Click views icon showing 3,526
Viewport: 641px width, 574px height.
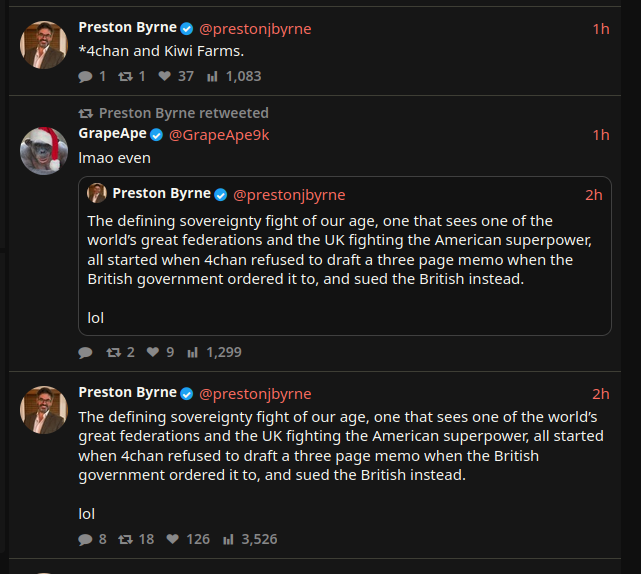point(228,539)
